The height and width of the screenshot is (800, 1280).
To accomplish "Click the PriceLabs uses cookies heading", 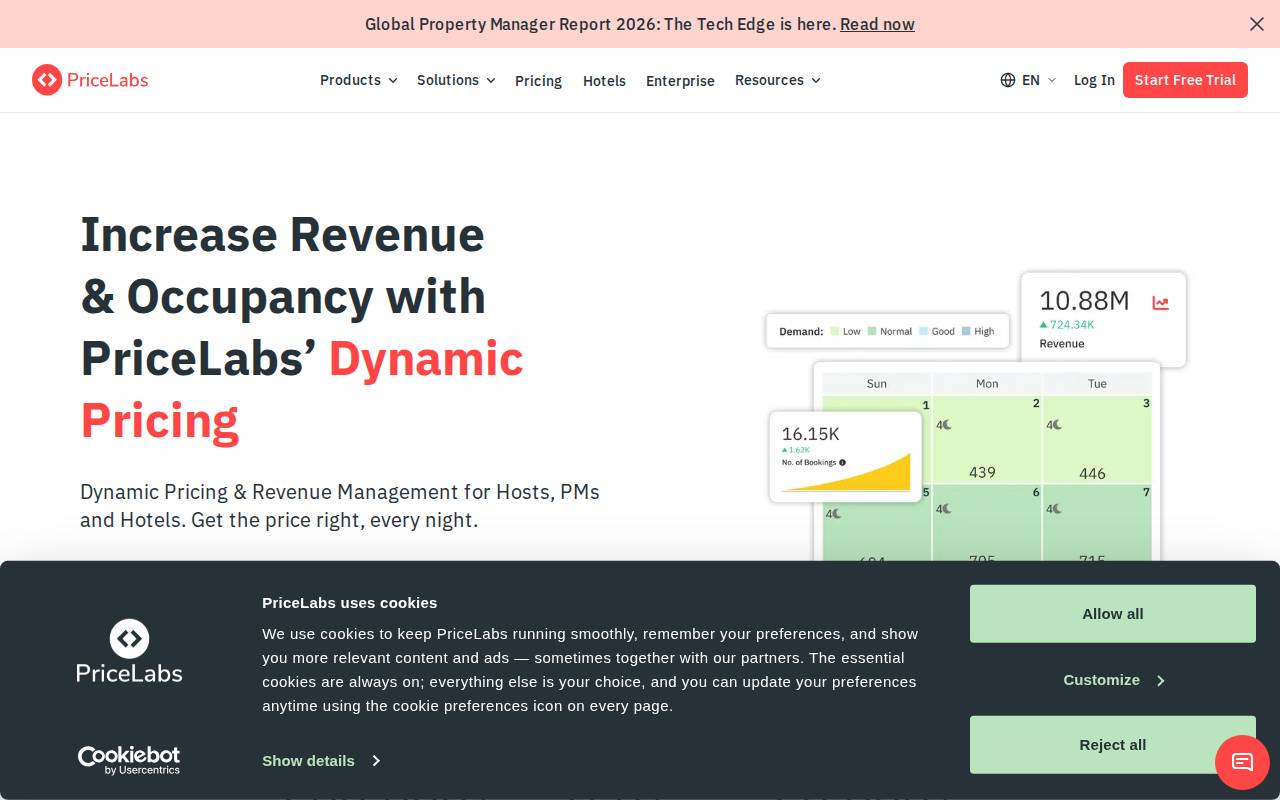I will click(x=349, y=603).
